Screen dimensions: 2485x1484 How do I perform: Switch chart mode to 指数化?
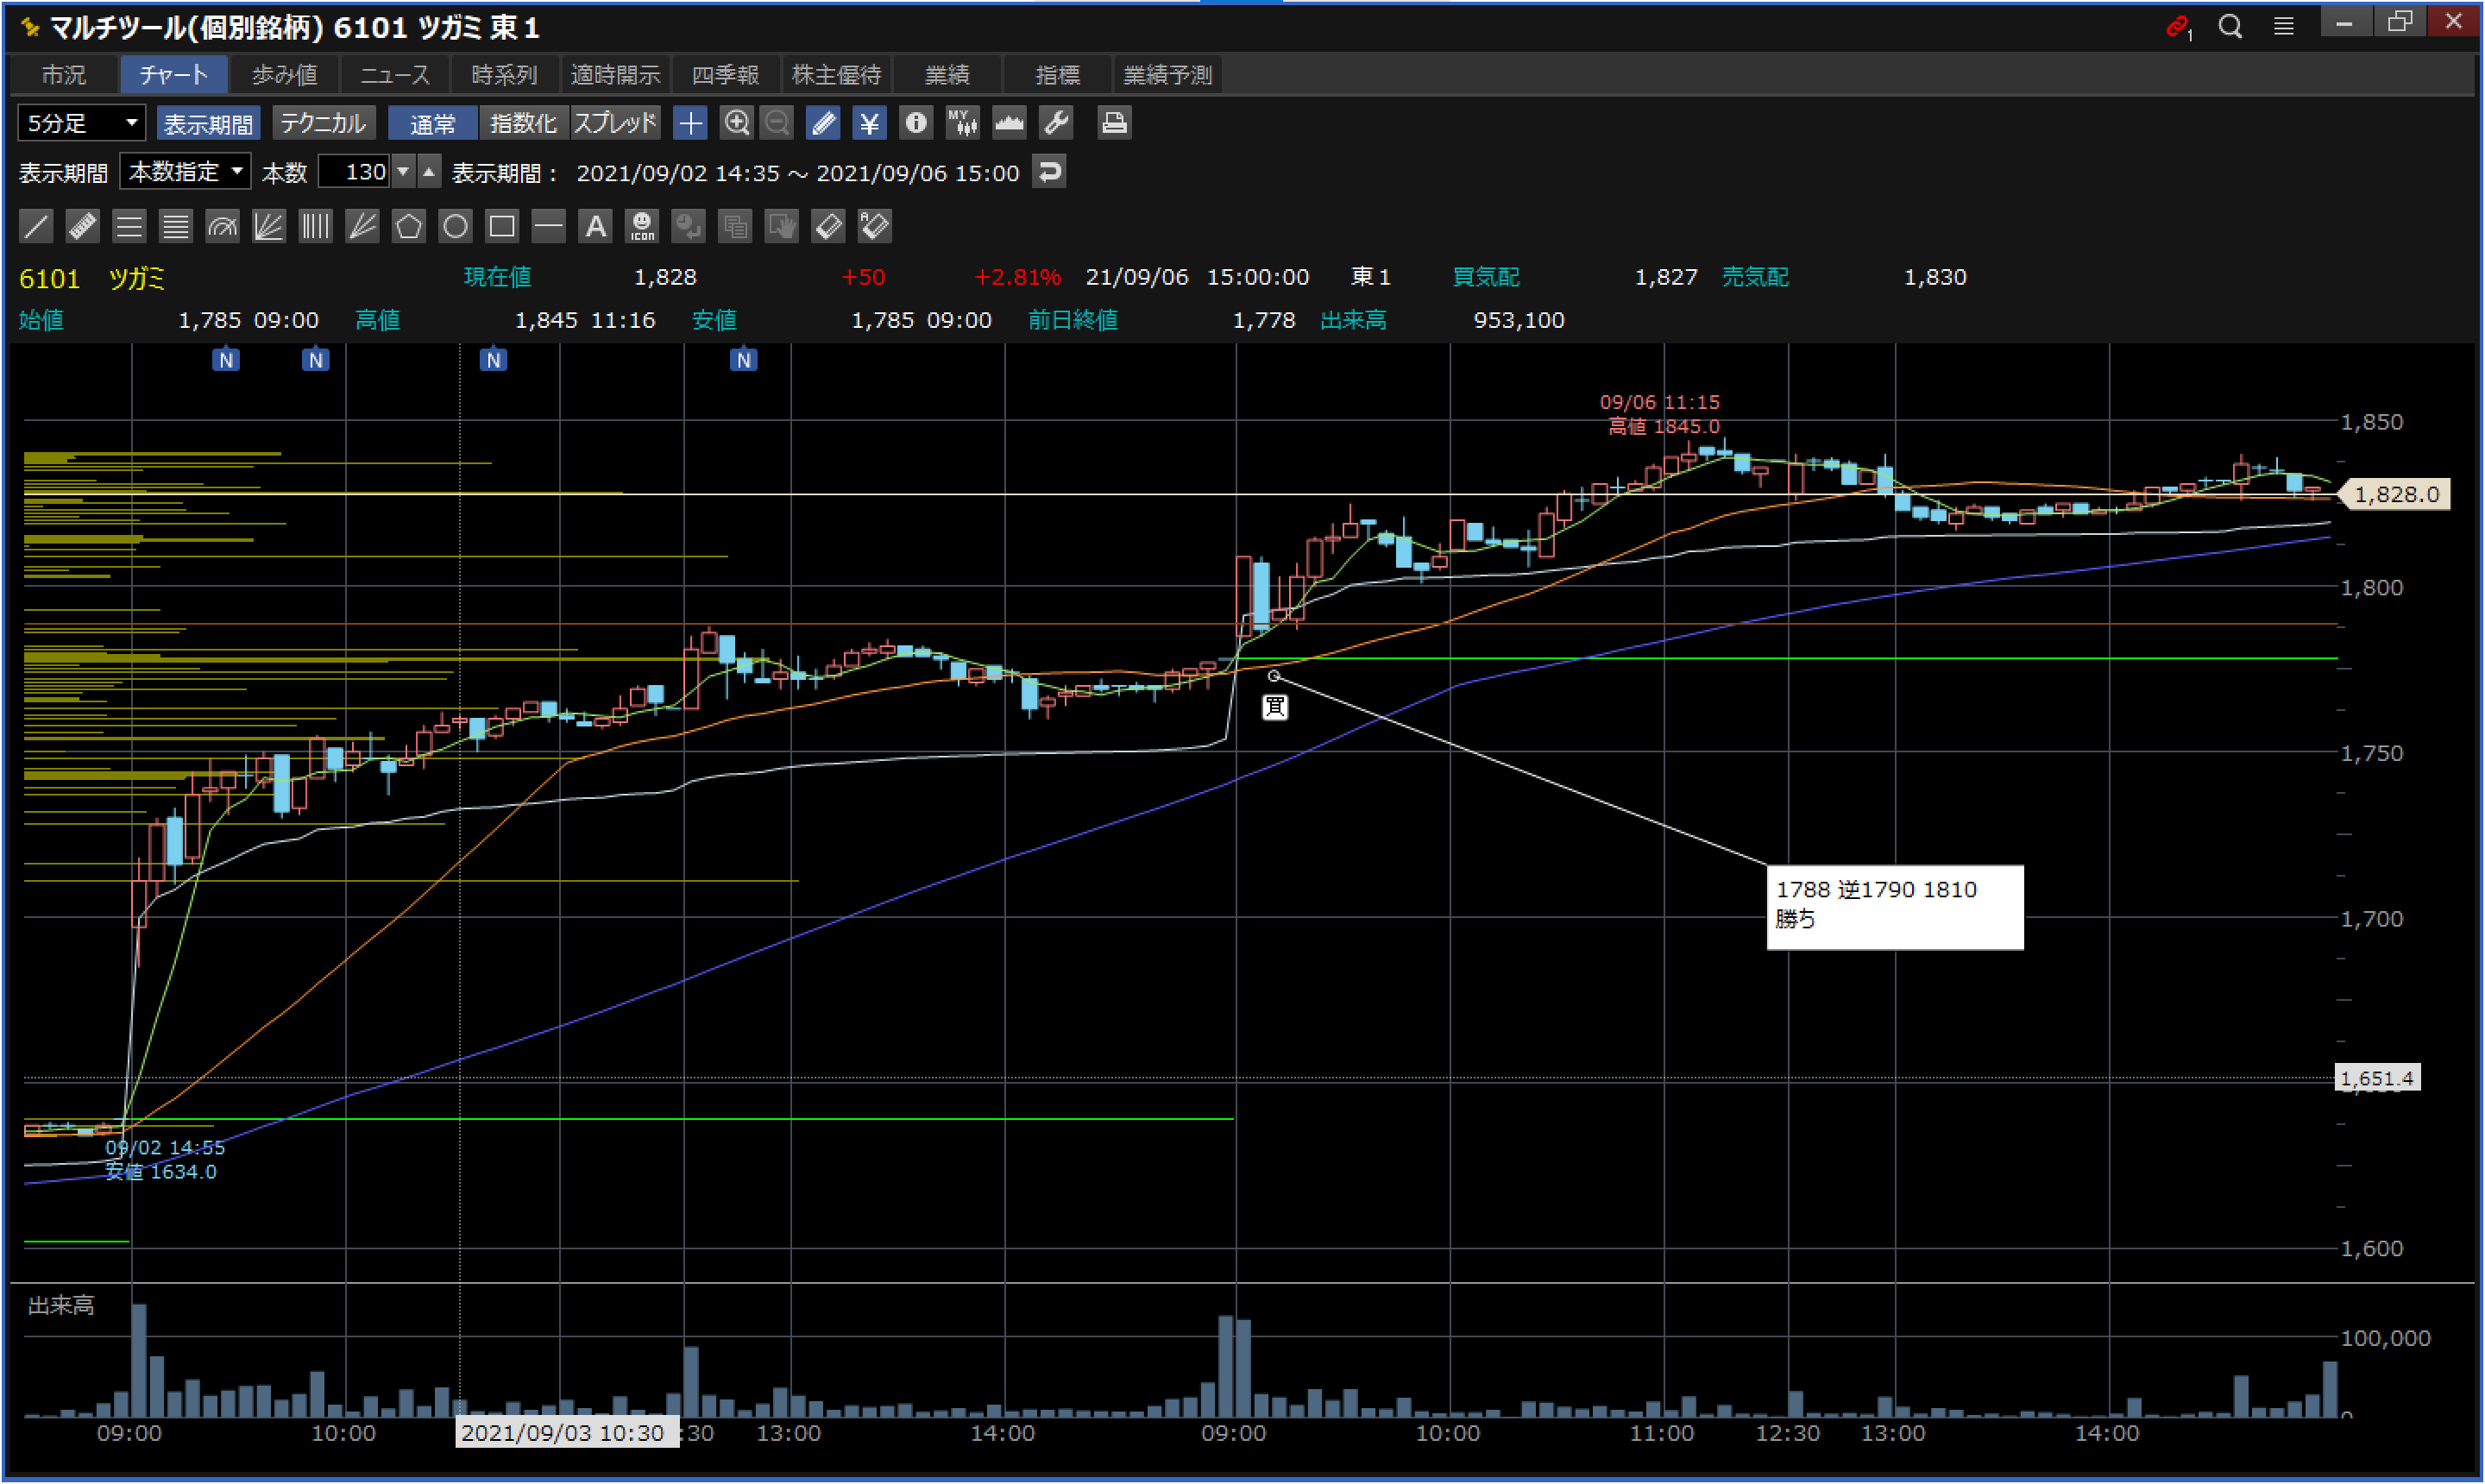tap(523, 123)
